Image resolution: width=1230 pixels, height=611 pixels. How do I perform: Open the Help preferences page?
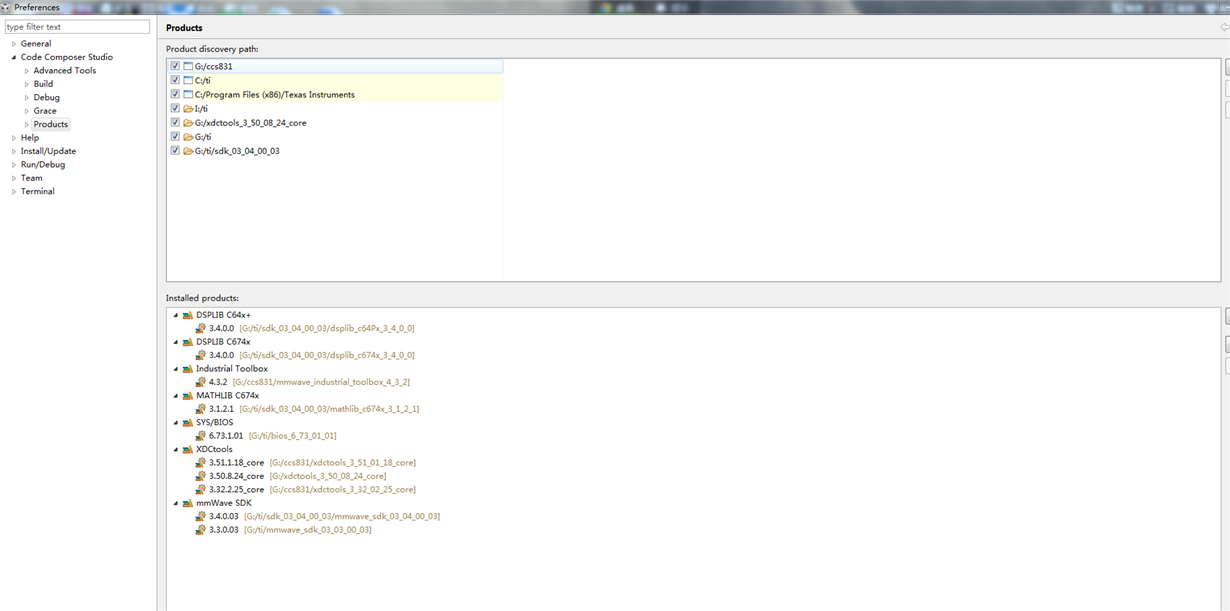30,138
